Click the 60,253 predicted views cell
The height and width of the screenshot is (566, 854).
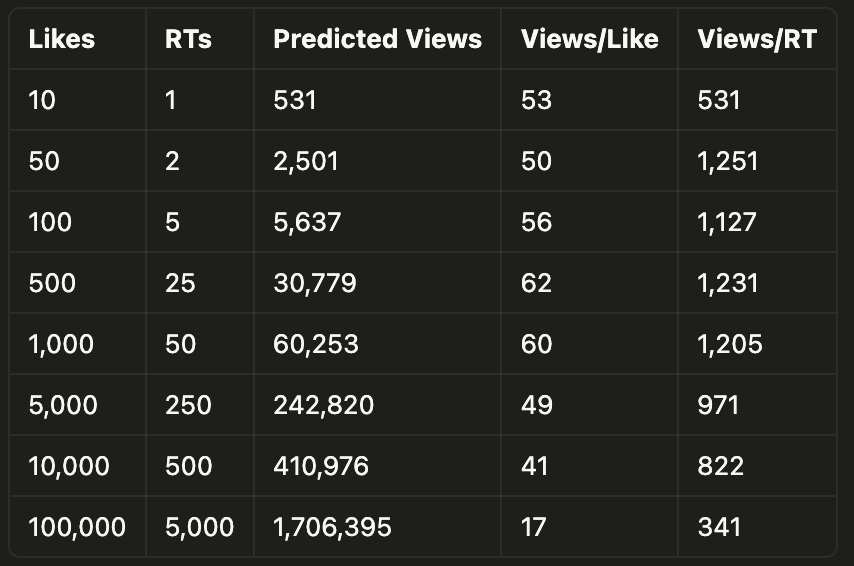[x=316, y=344]
